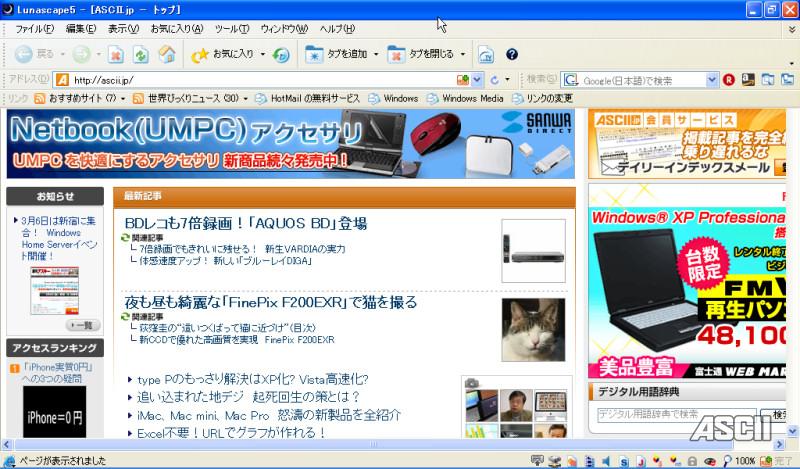The height and width of the screenshot is (469, 800).
Task: Open favorites via star icon button
Action: (x=199, y=55)
